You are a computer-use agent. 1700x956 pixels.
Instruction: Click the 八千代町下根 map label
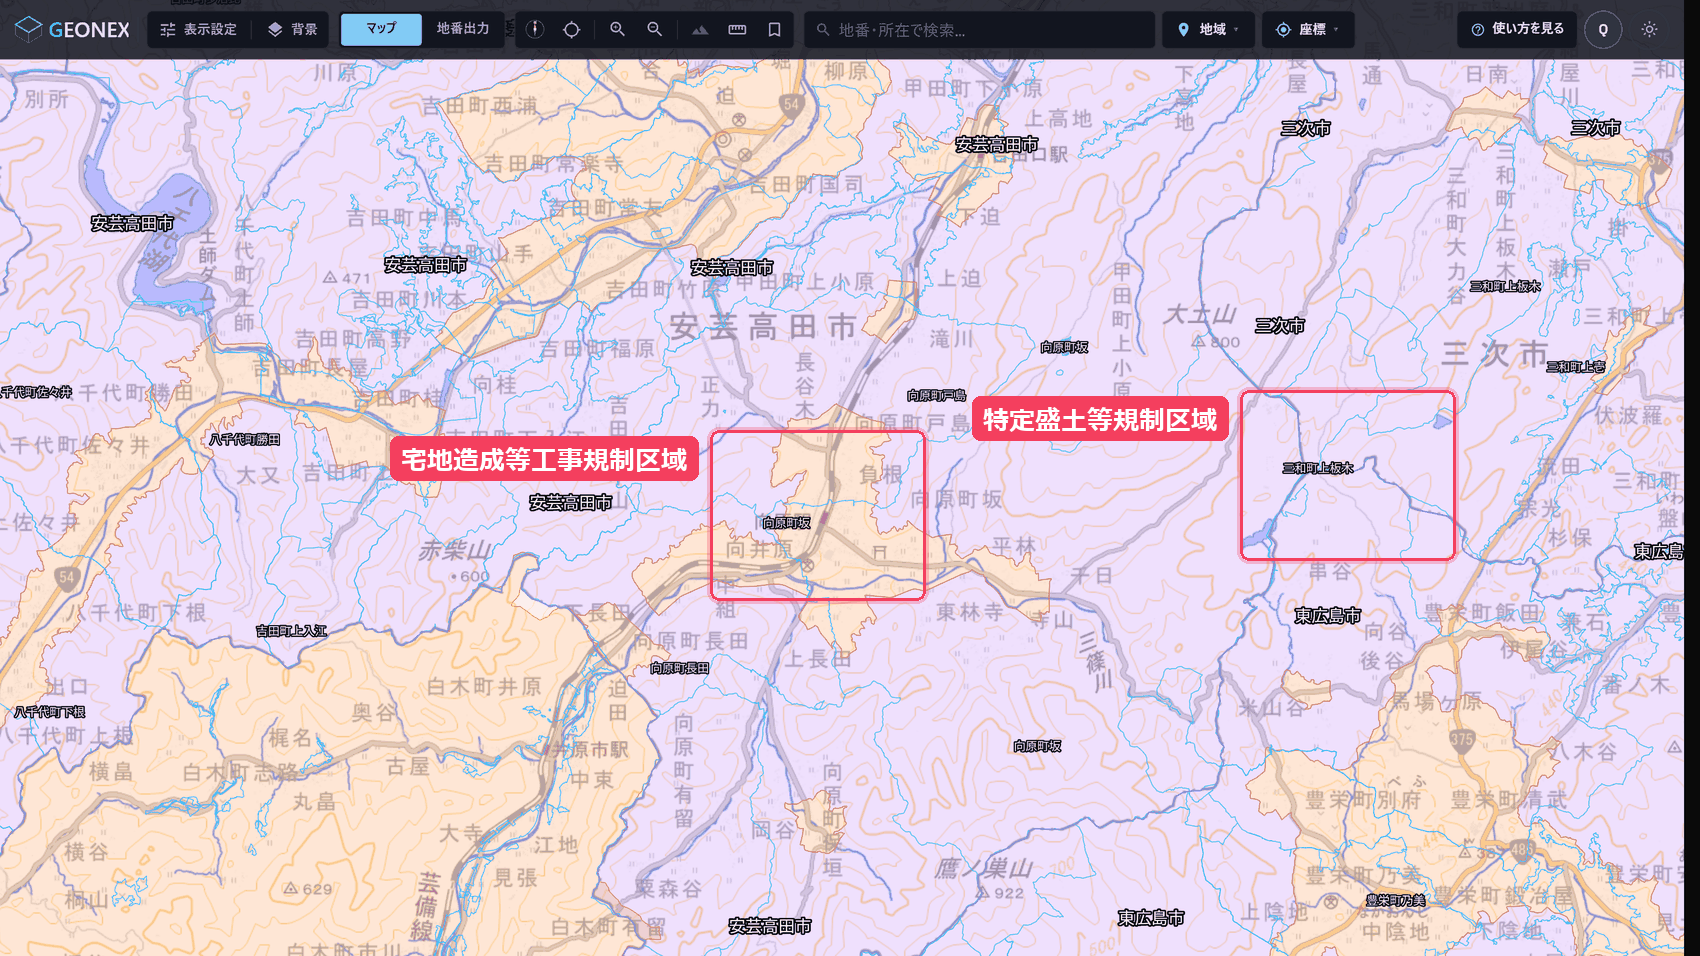pyautogui.click(x=50, y=712)
